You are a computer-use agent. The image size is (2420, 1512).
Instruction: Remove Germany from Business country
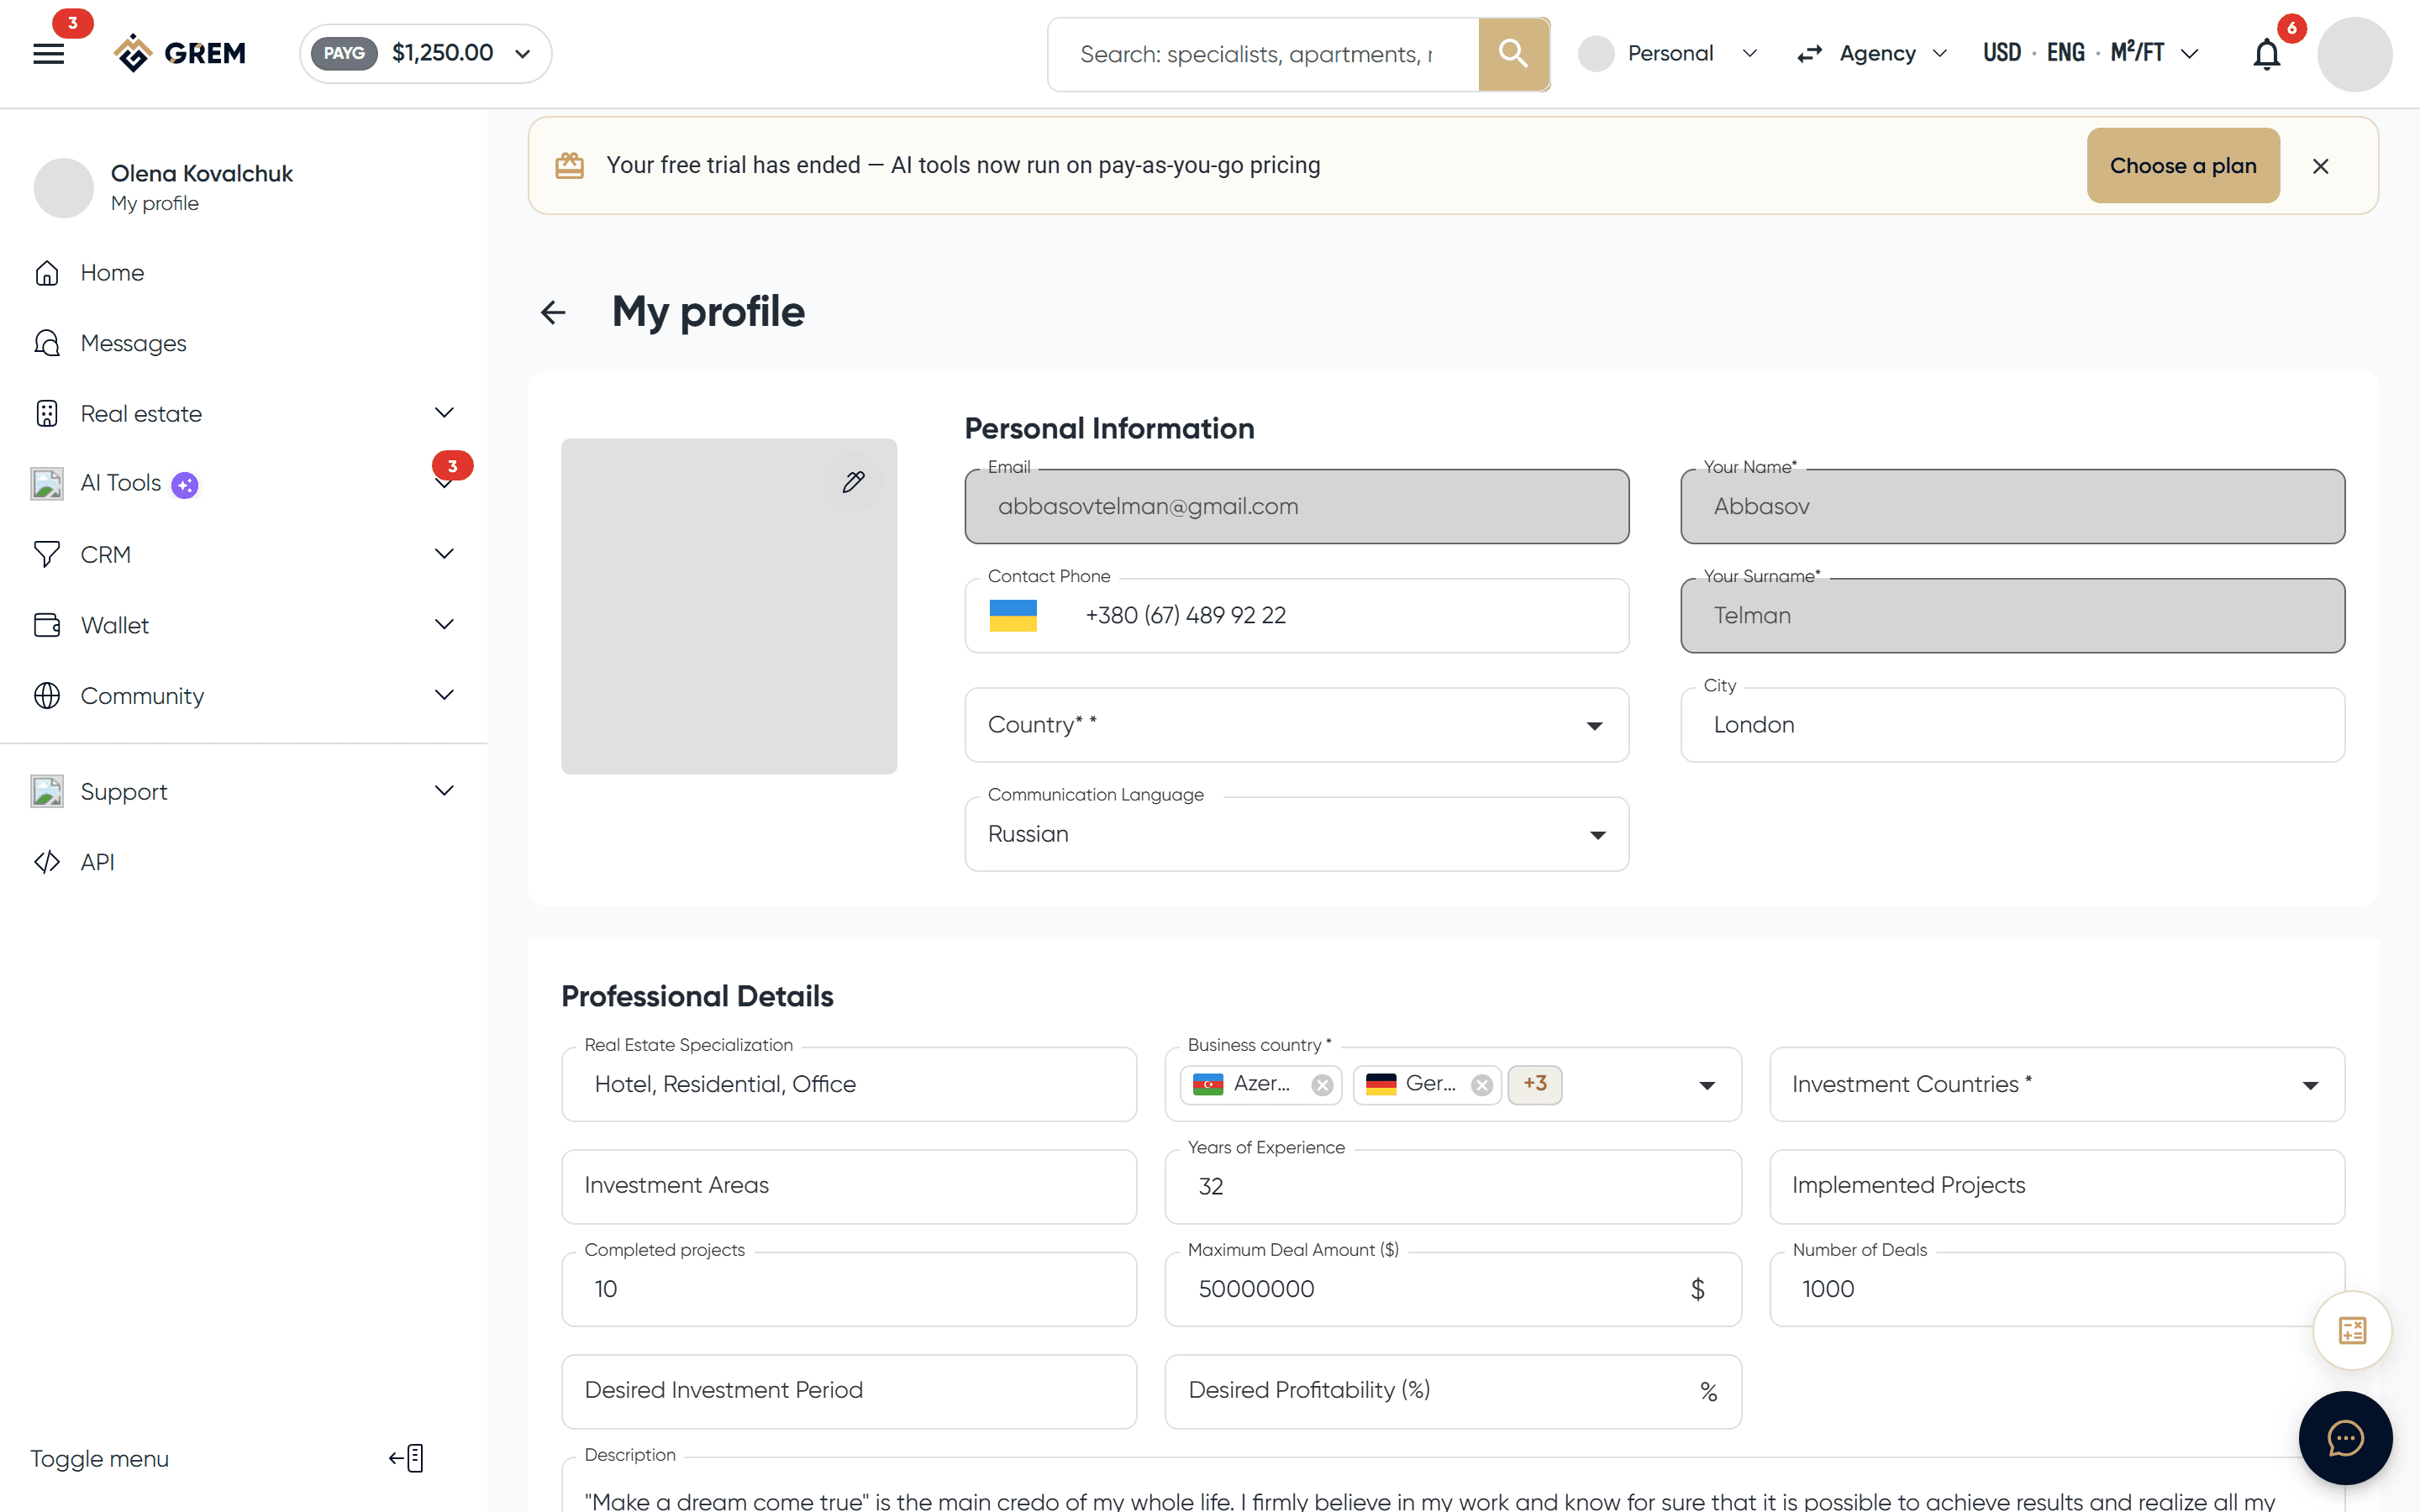(1482, 1085)
